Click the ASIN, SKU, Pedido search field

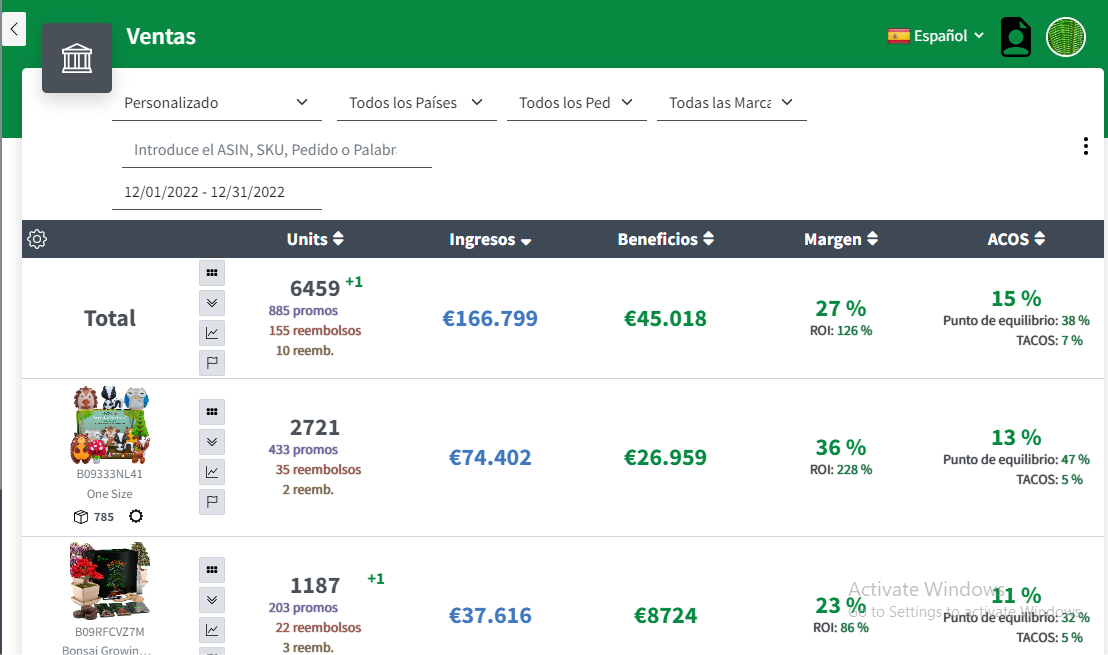[x=276, y=150]
